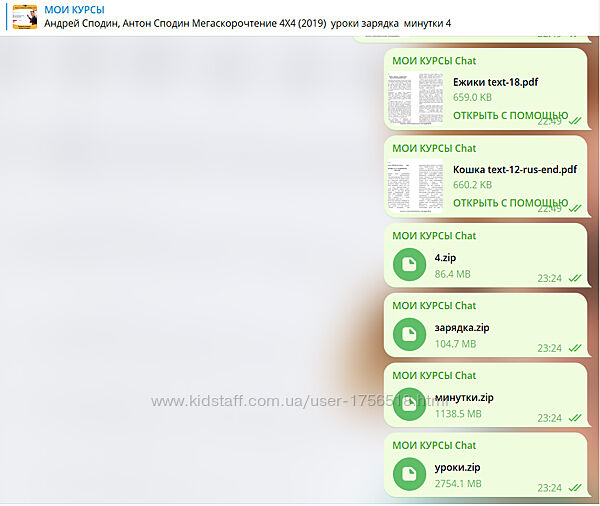
Task: Click sender name above 4.zip message
Action: pos(434,236)
